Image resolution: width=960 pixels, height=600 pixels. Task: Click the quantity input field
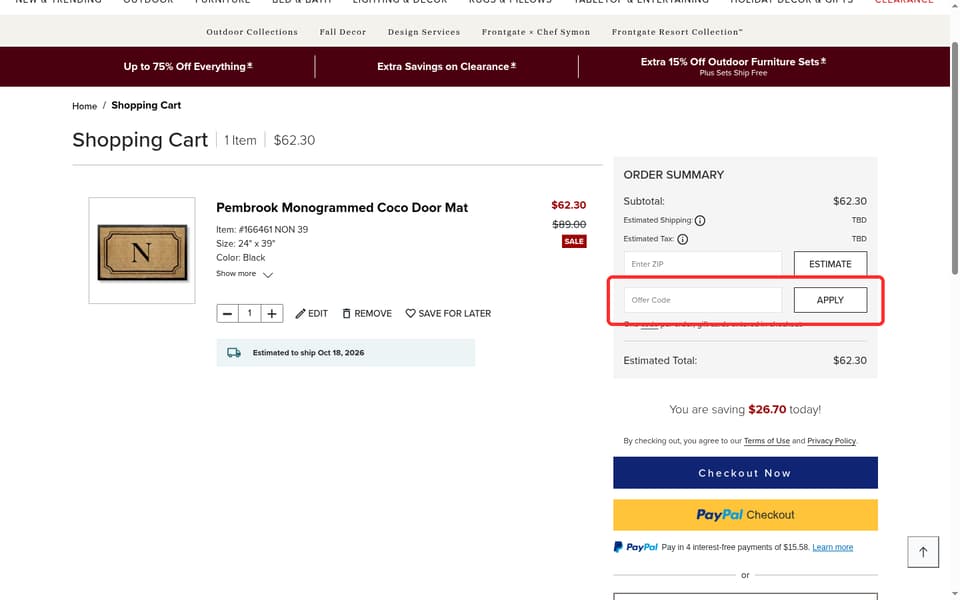(250, 313)
